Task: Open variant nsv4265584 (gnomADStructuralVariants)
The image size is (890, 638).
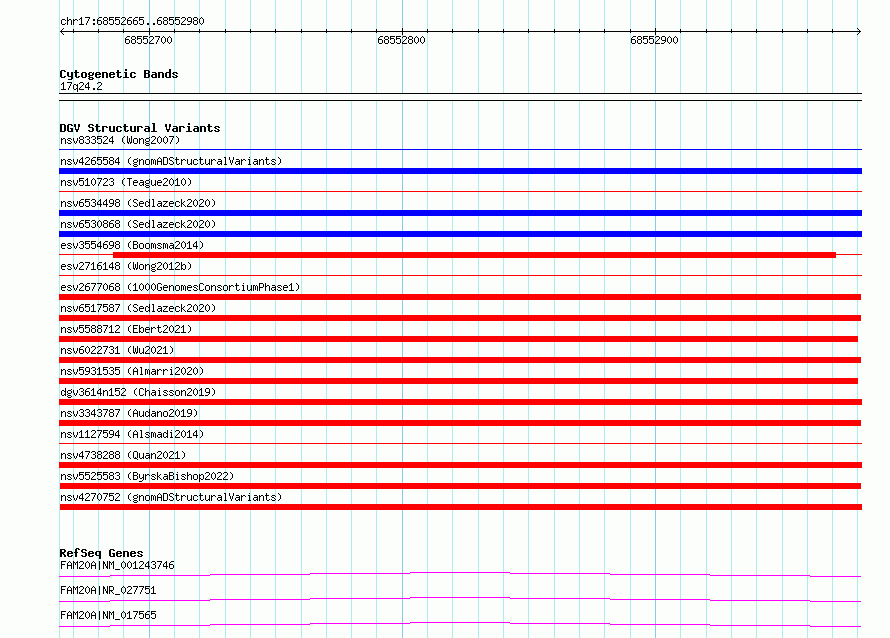Action: tap(171, 161)
